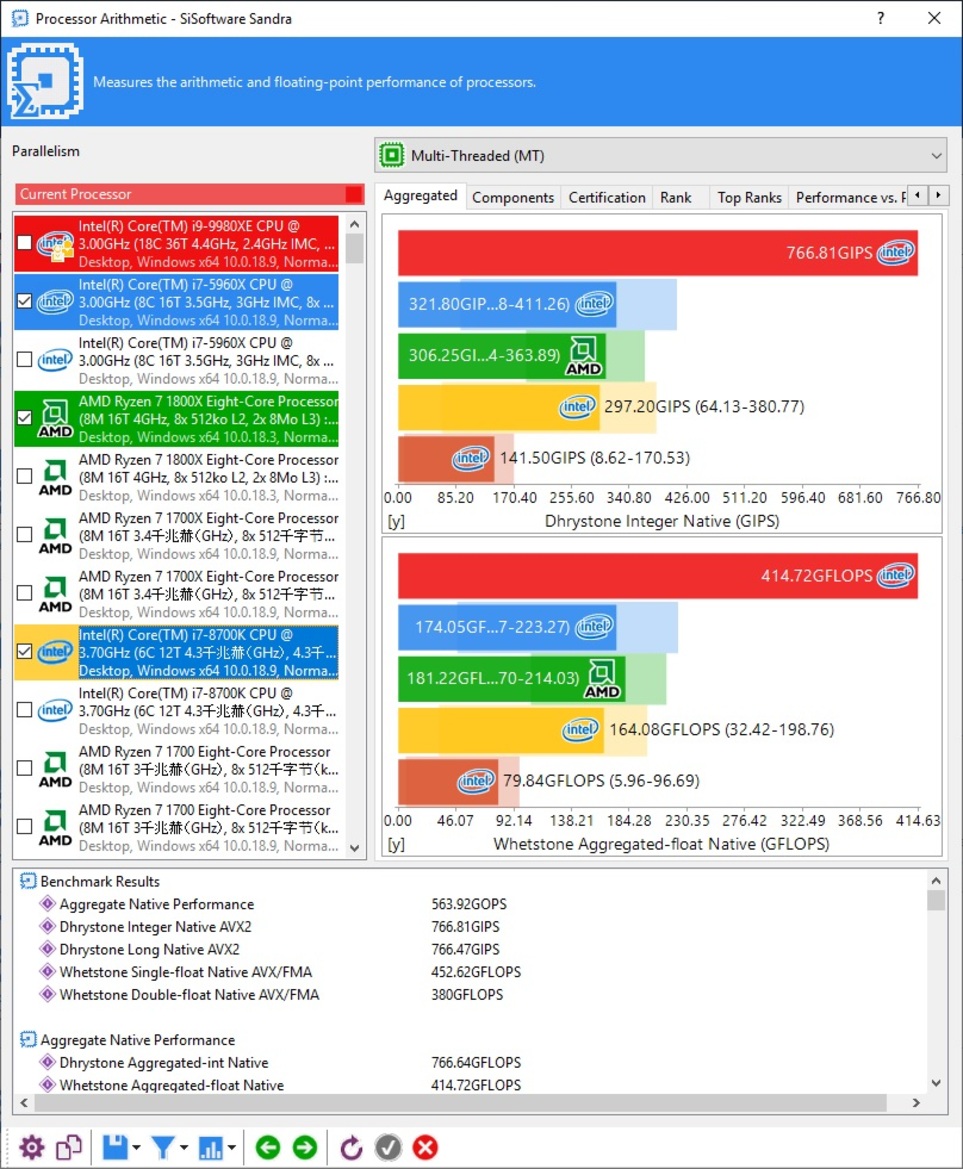This screenshot has width=963, height=1169.
Task: Select the 563.92GOPS aggregate result value
Action: coord(469,904)
